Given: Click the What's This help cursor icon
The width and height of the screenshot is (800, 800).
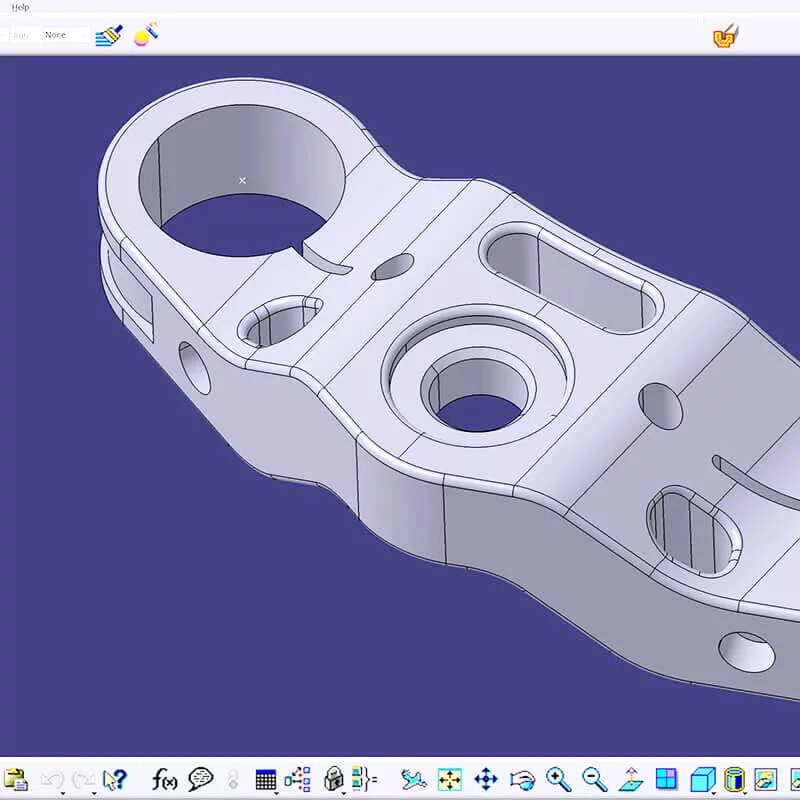Looking at the screenshot, I should click(114, 779).
